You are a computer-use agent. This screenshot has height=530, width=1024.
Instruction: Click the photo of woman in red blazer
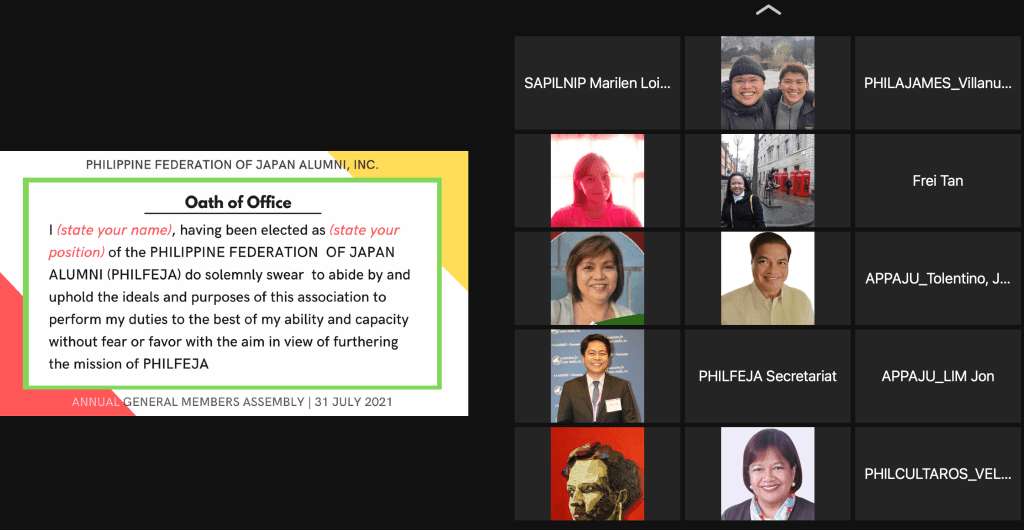[767, 474]
